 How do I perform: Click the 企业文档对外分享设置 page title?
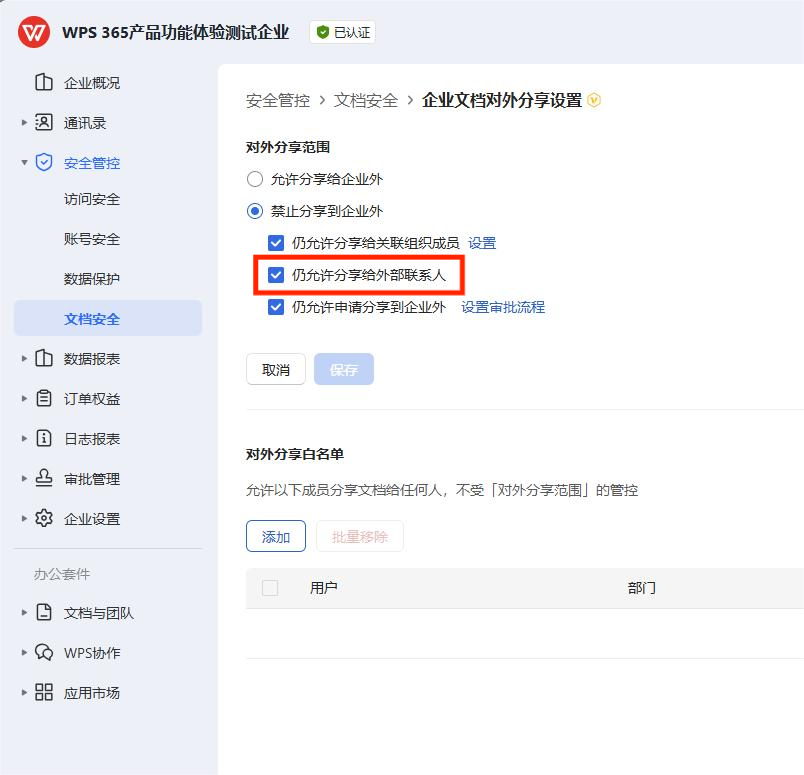tap(501, 100)
